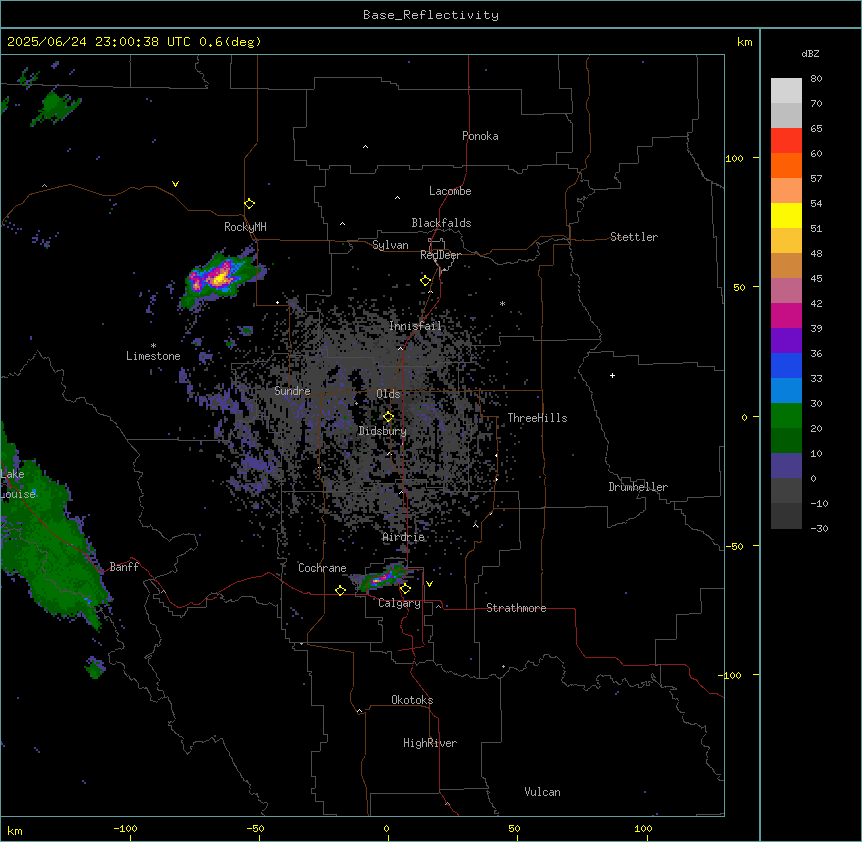Screen dimensions: 862x842
Task: Click the Airdrie city label
Action: (404, 537)
